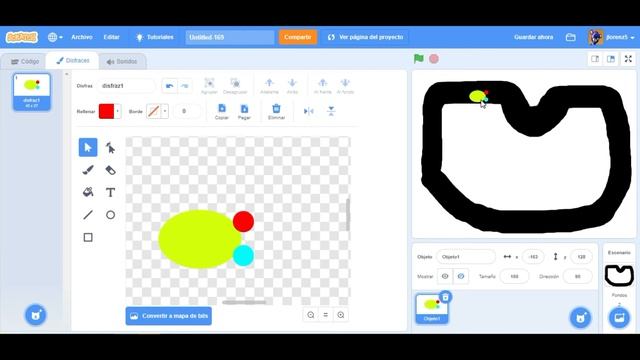Click the Compartir button
Screen dimensions: 640x360
(298, 37)
